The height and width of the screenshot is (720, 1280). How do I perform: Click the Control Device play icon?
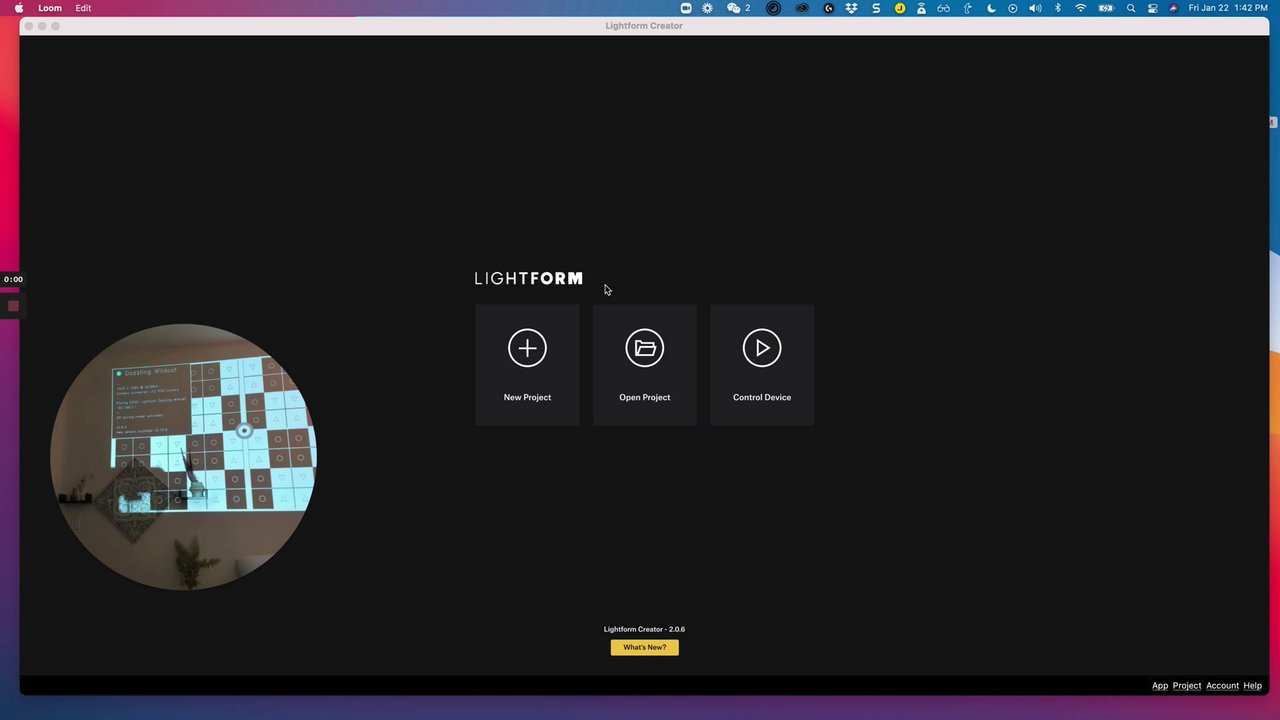[x=762, y=348]
